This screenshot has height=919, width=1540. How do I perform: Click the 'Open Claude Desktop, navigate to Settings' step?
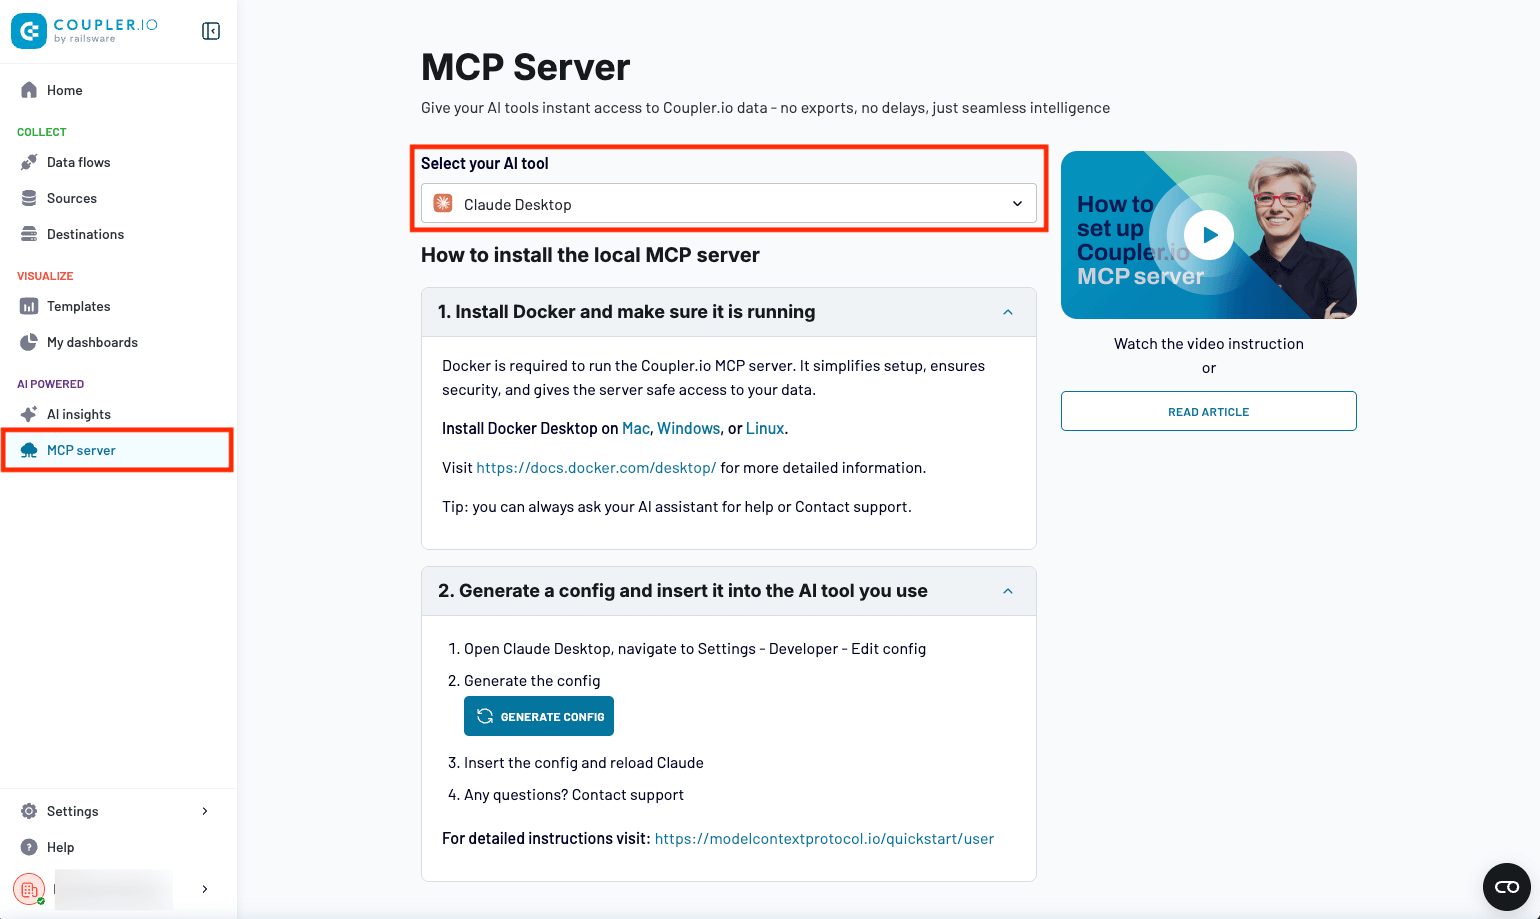point(695,648)
